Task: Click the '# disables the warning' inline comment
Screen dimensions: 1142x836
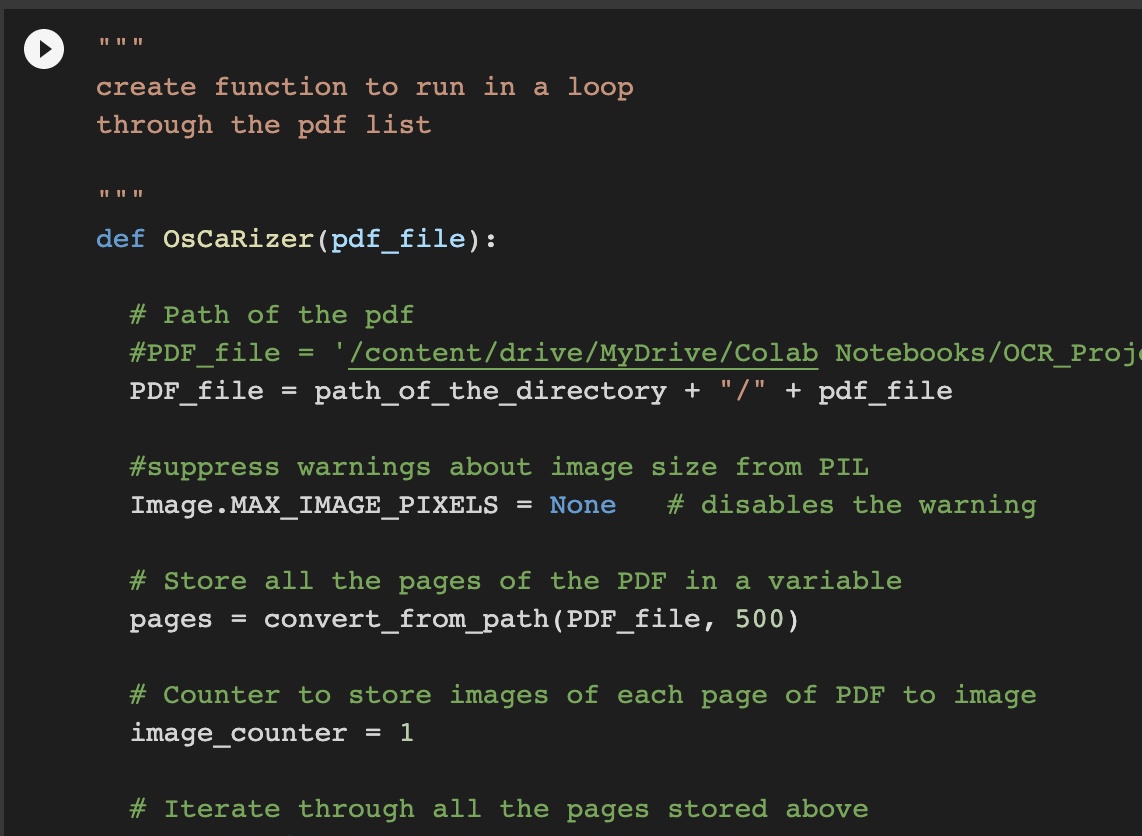Action: (x=851, y=505)
